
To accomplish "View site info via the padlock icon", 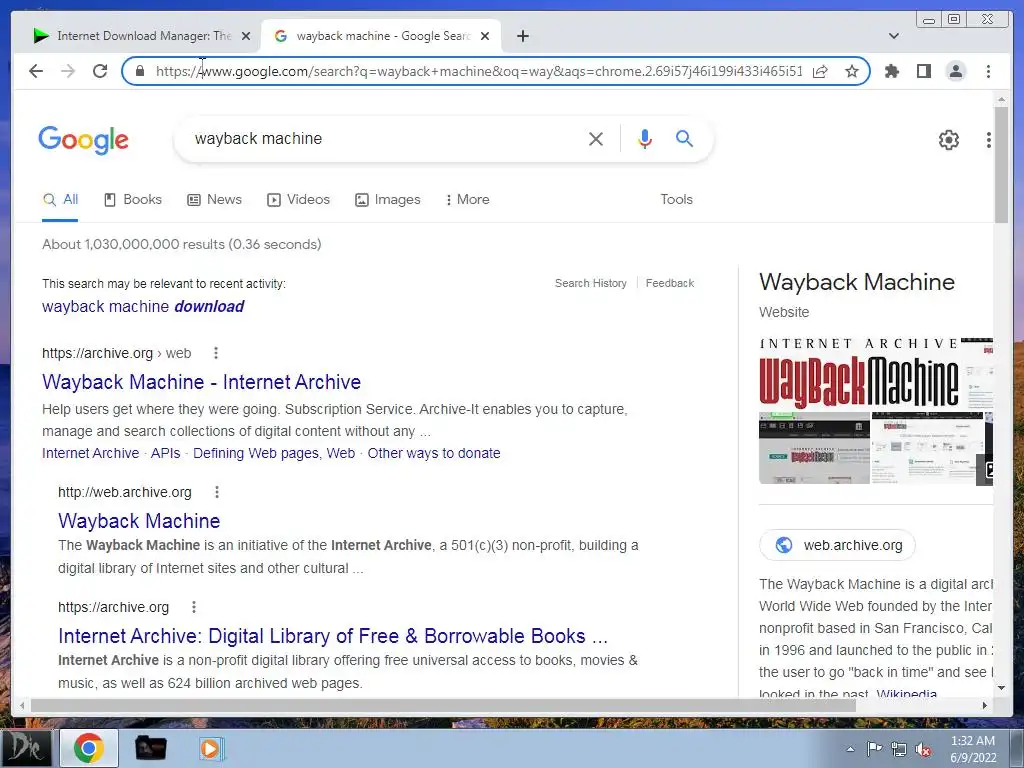I will click(140, 71).
